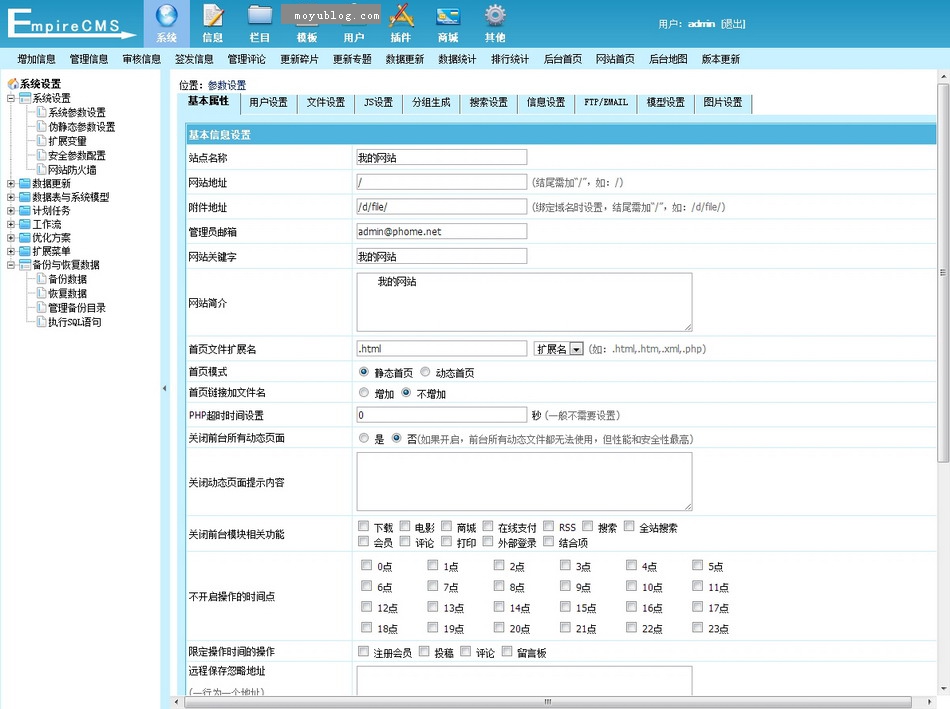Collapse the 备份与恢复数据 tree node

pos(10,265)
